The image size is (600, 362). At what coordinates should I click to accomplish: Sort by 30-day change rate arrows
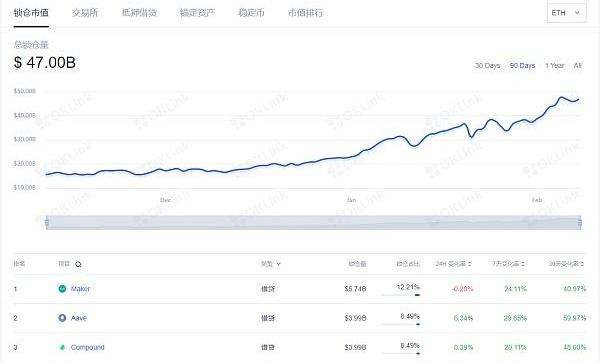[582, 264]
